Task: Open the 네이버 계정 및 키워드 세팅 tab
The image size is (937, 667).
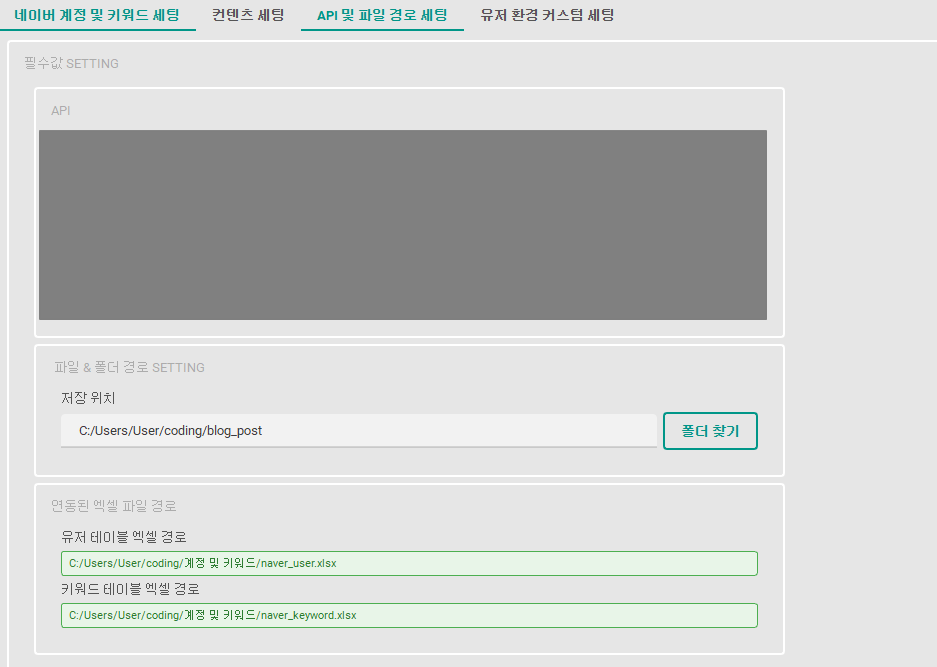Action: (98, 15)
